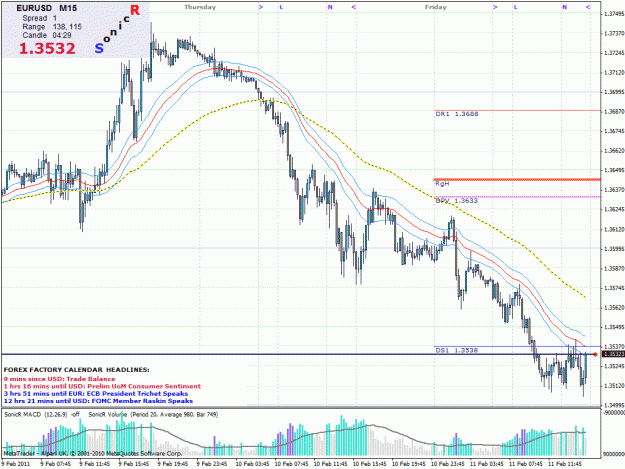Open the Prelim UoM Consumer Sentiment headline
The height and width of the screenshot is (469, 625).
pos(102,386)
